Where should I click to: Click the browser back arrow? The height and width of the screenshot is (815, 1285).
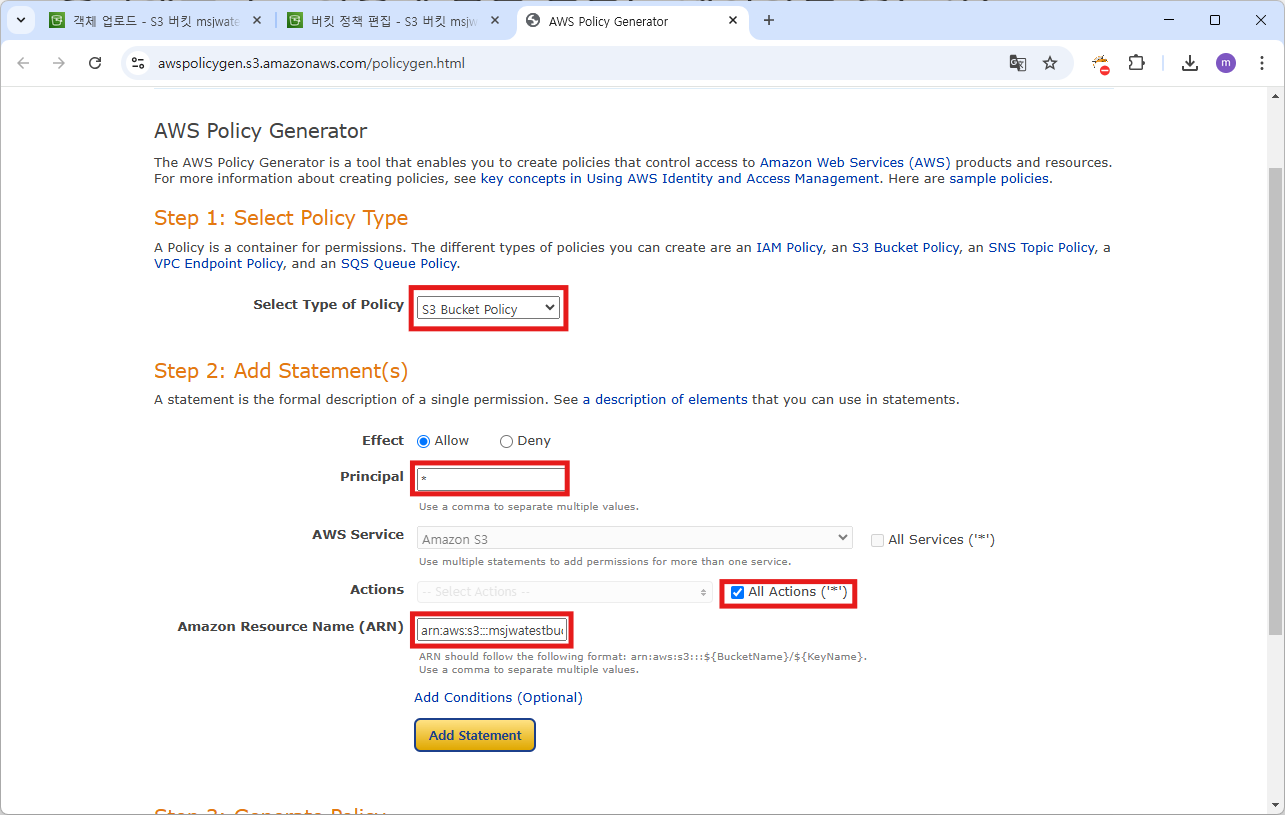(24, 63)
